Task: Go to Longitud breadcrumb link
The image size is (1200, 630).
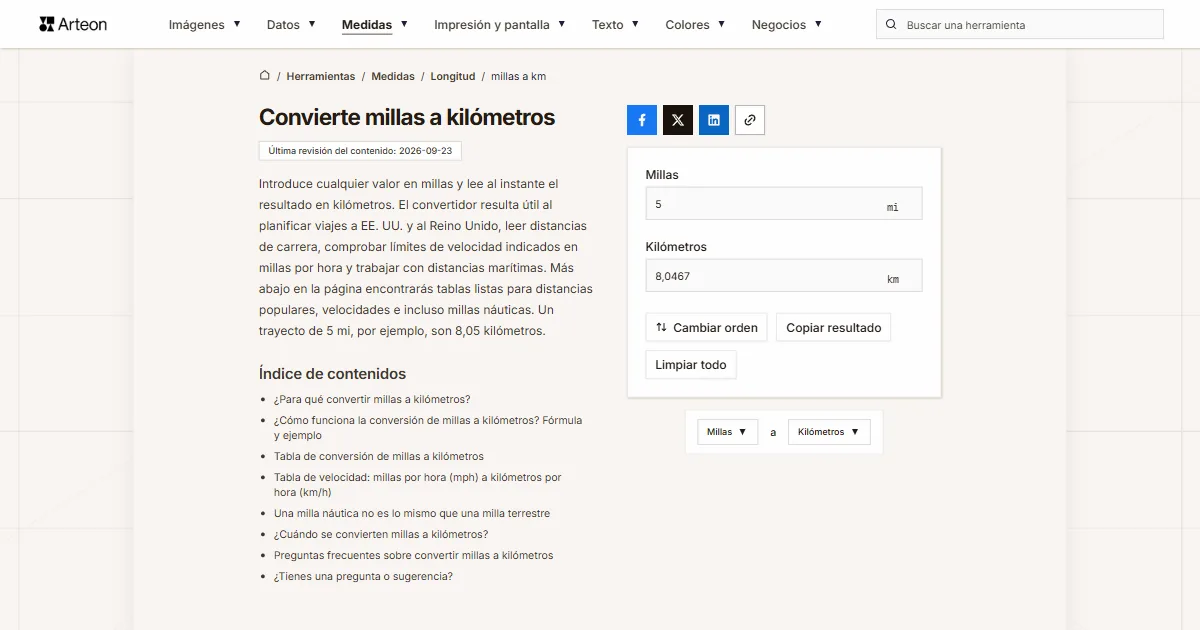Action: (453, 76)
